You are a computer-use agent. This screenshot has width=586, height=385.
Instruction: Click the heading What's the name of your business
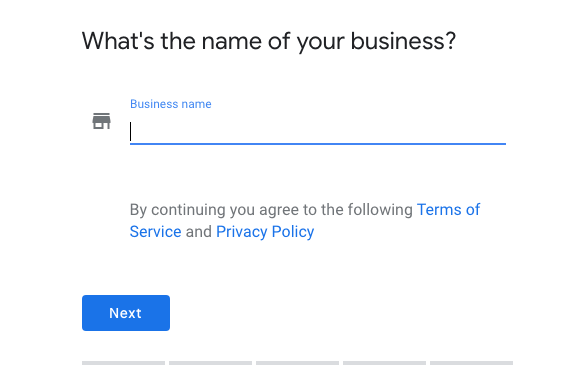tap(269, 41)
